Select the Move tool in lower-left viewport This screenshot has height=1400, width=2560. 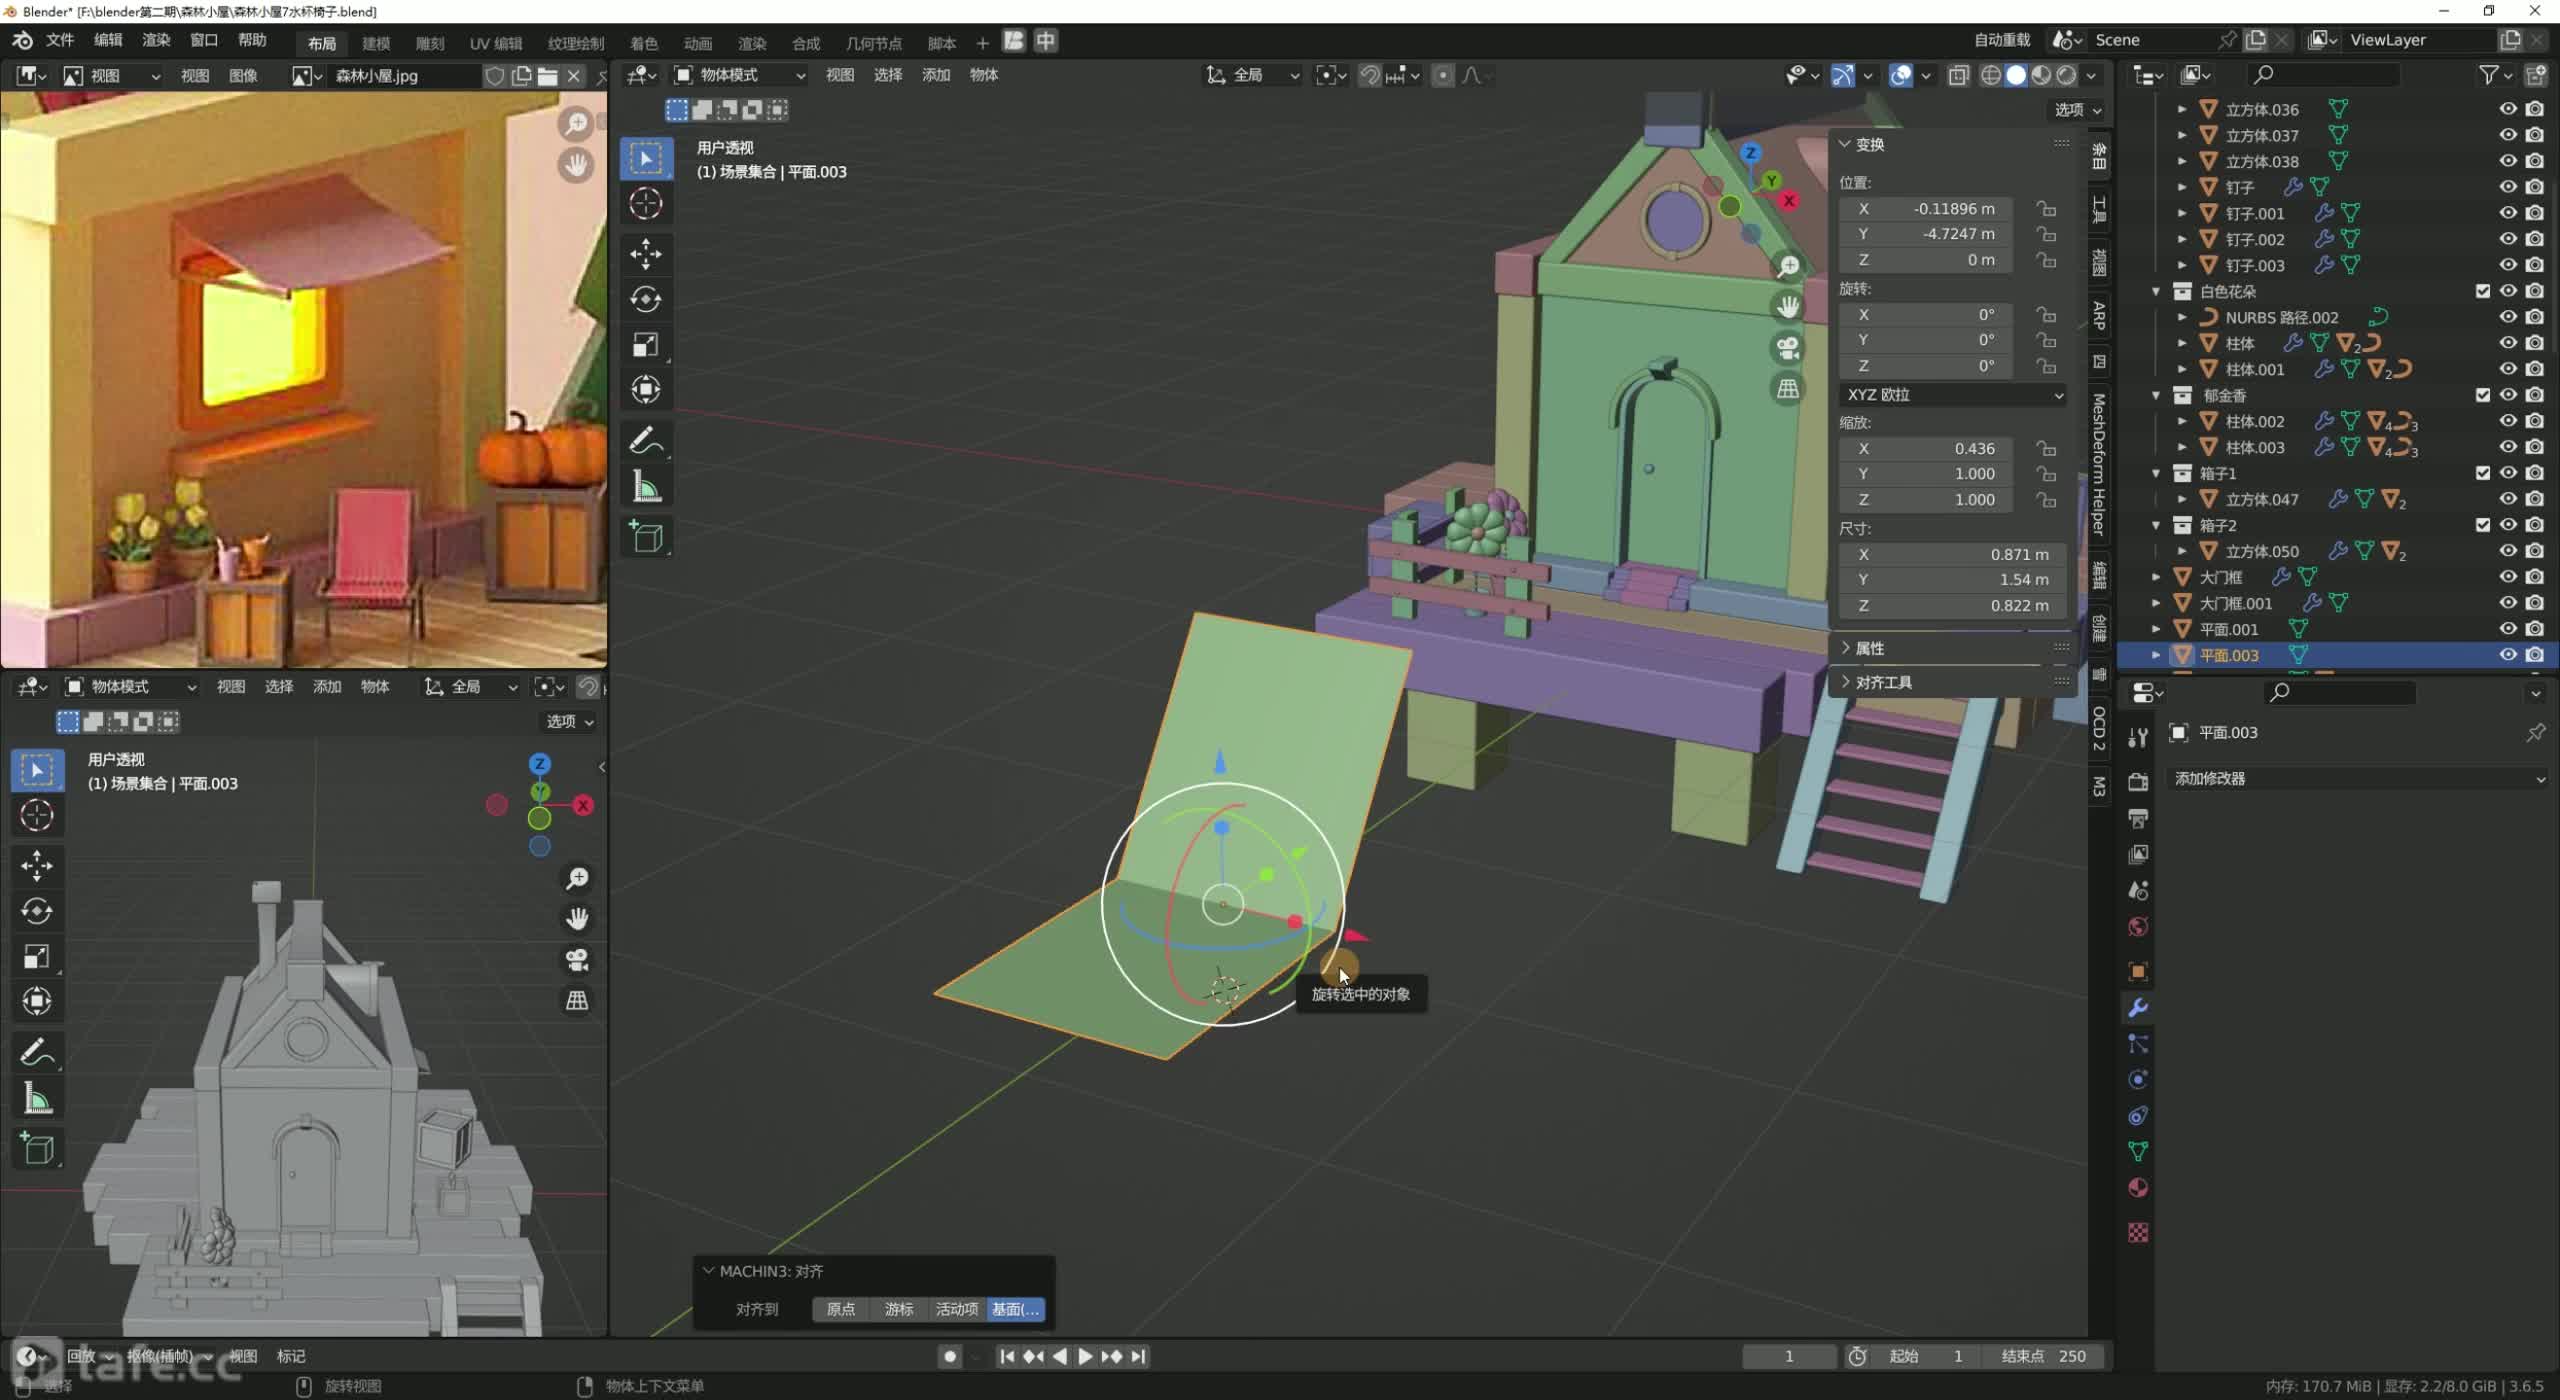point(37,865)
